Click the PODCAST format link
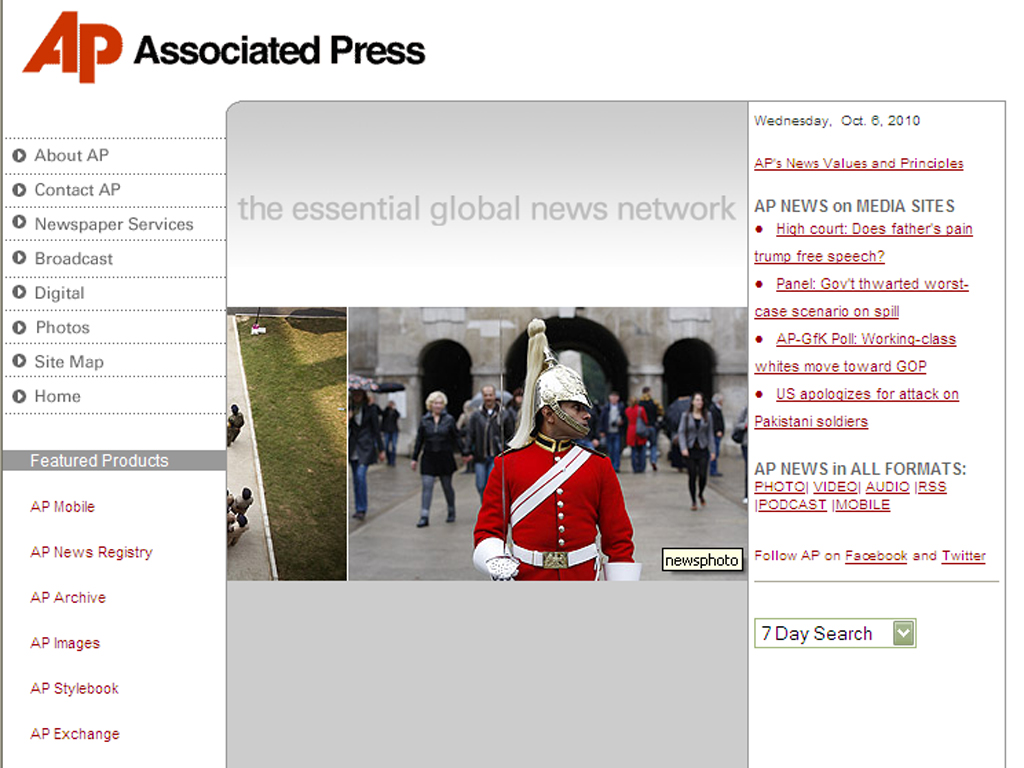The image size is (1024, 768). tap(792, 505)
